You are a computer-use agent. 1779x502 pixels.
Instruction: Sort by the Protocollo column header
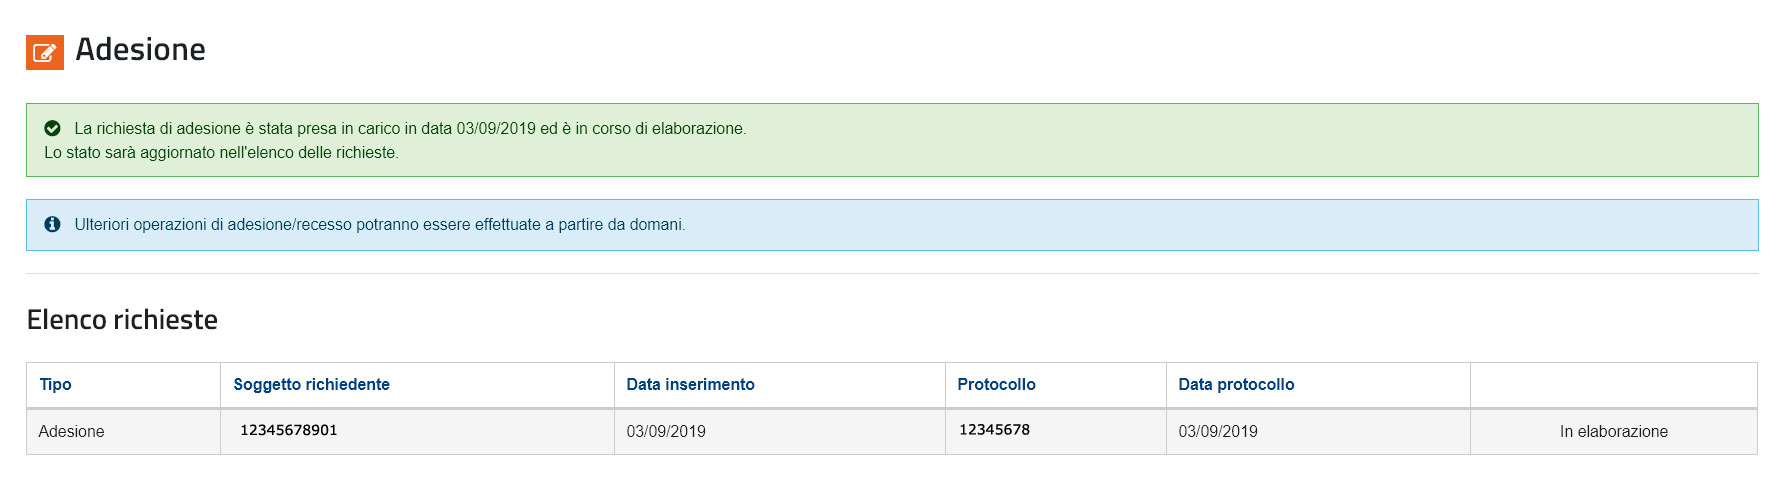(997, 384)
